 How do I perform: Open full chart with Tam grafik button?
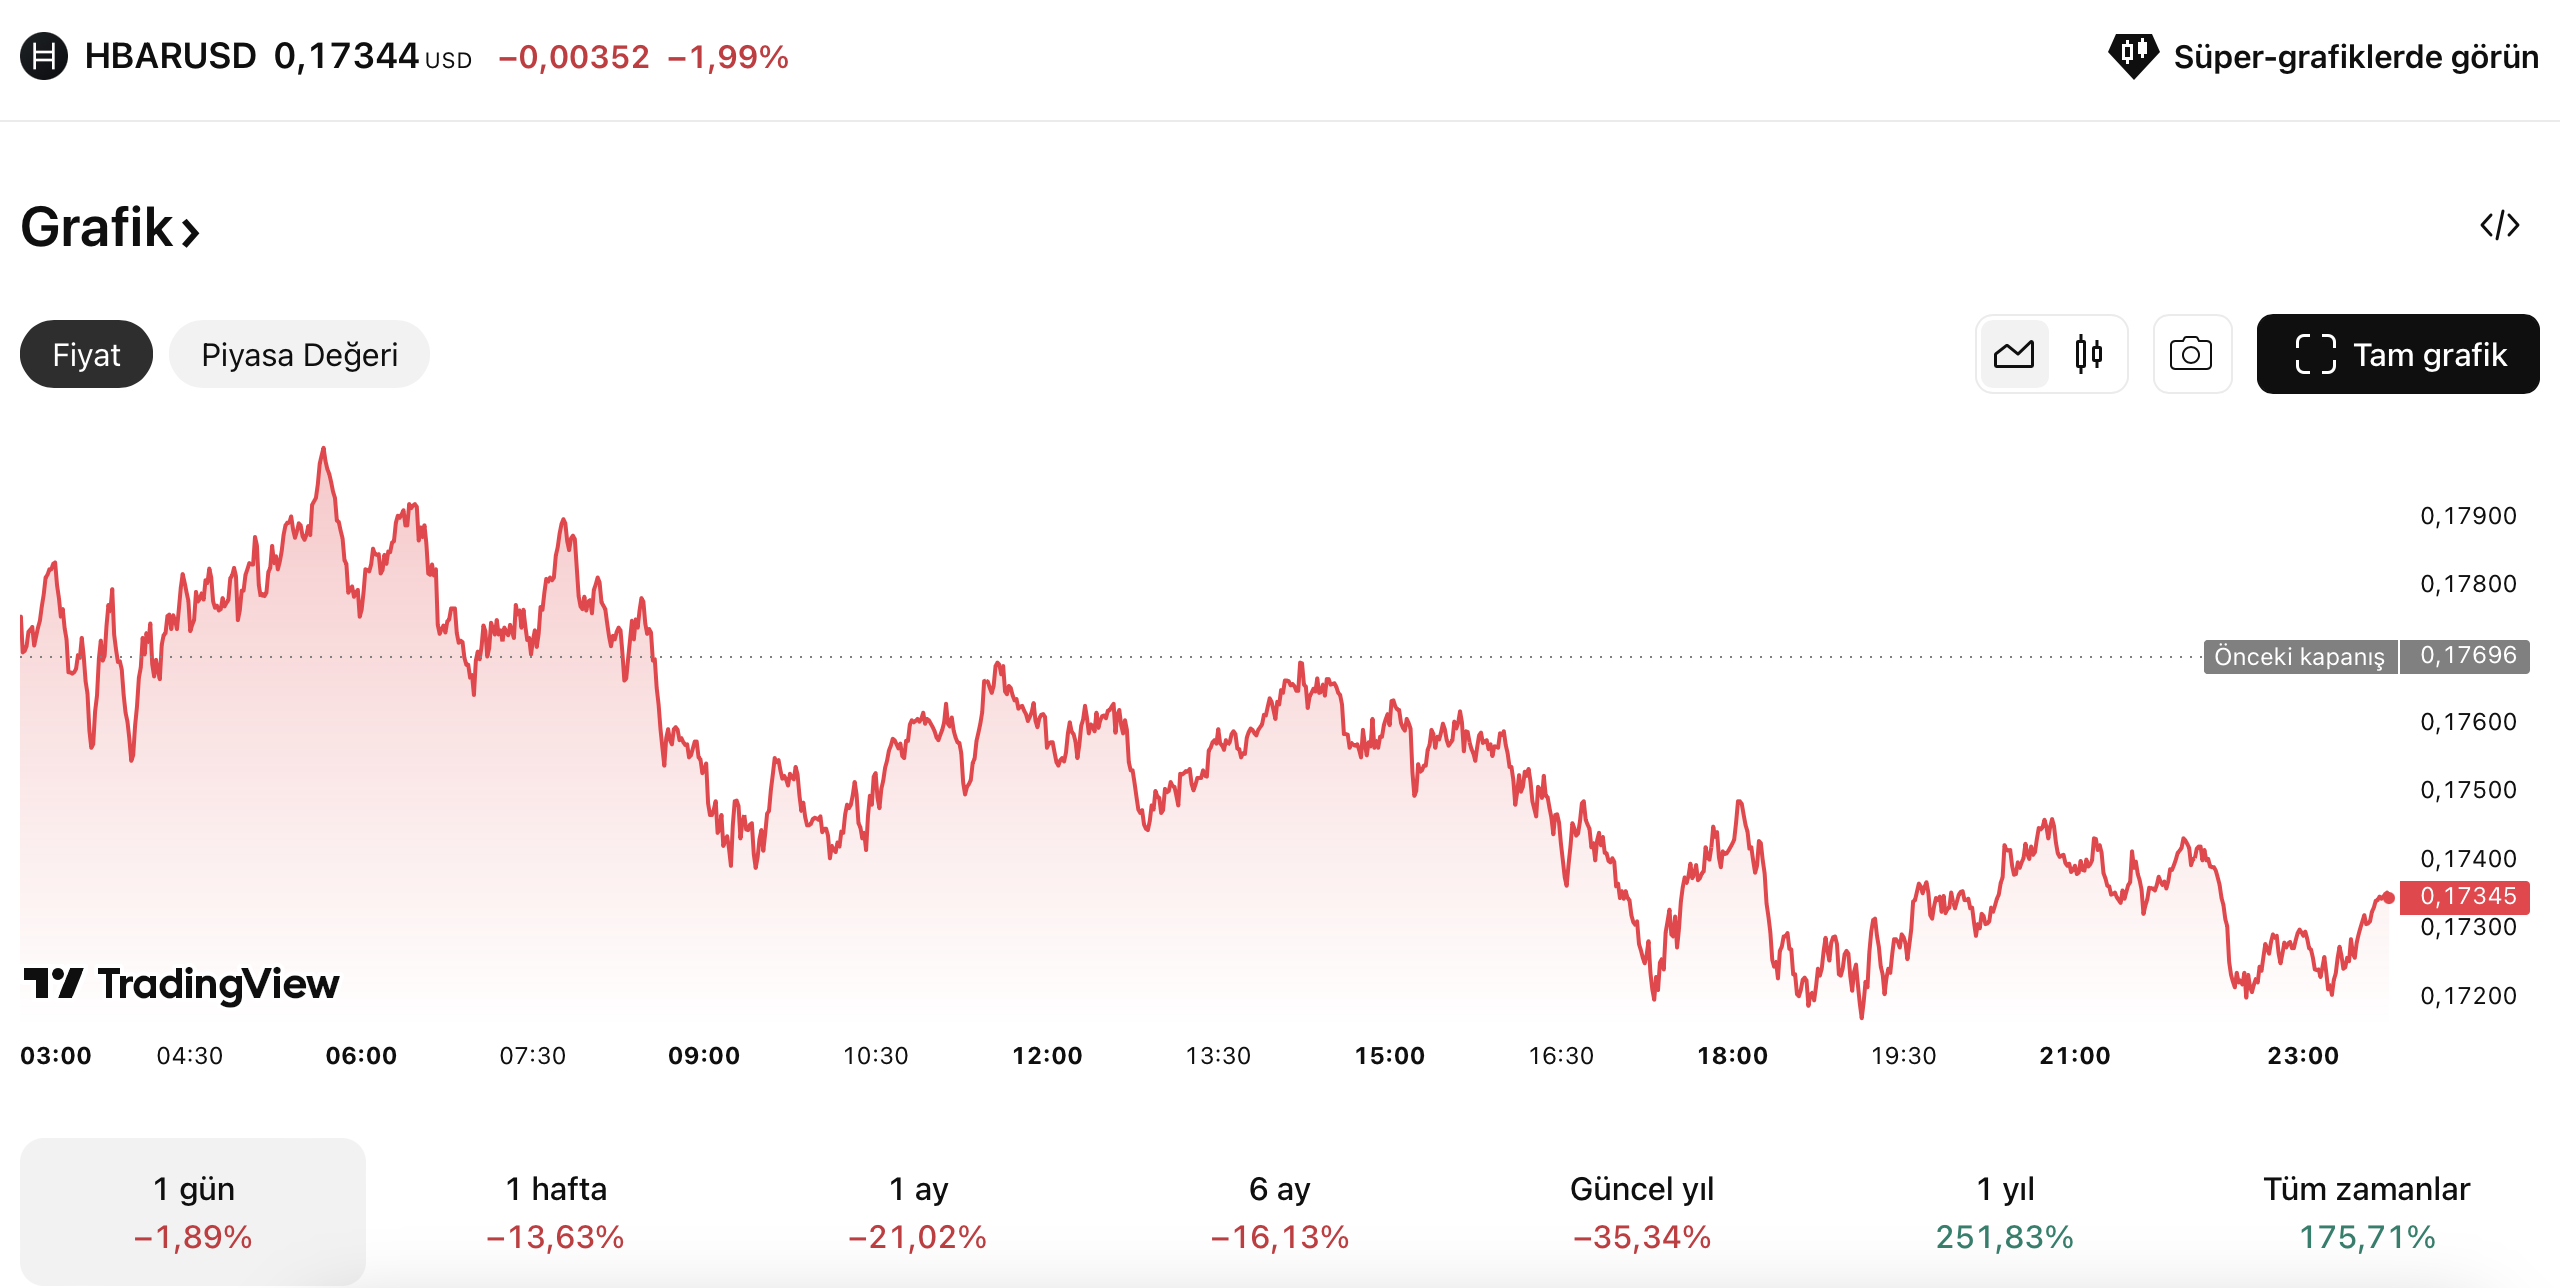coord(2397,354)
